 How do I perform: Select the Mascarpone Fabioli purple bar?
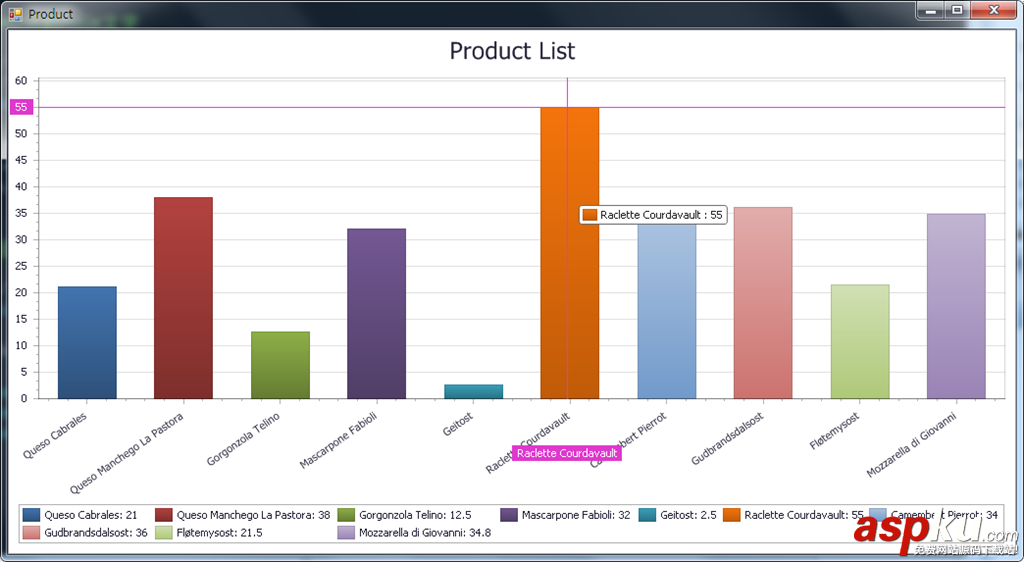pos(377,313)
